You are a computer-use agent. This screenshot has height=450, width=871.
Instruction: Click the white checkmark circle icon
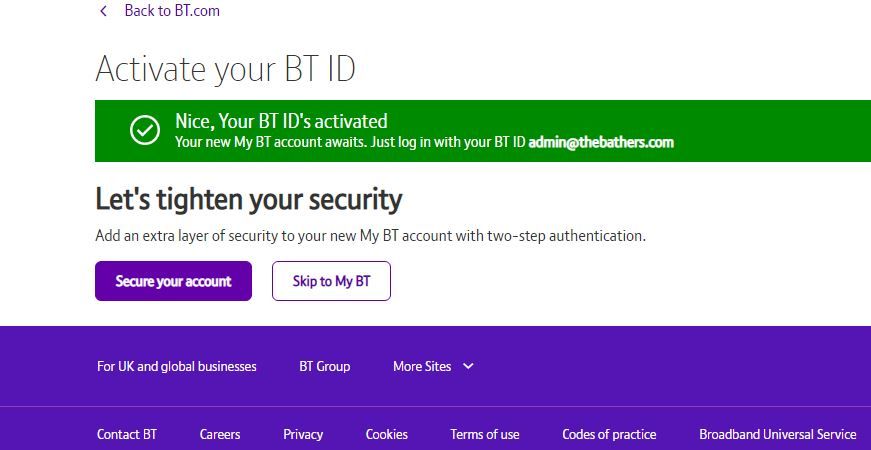pos(145,130)
